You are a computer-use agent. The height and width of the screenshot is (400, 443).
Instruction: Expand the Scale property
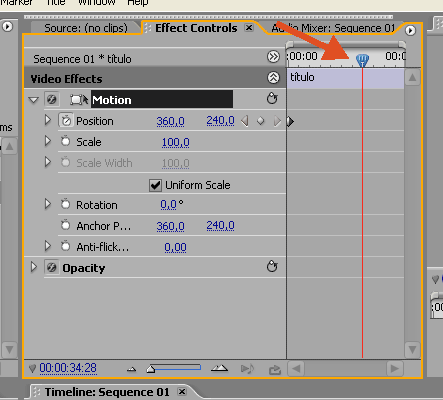click(x=48, y=141)
